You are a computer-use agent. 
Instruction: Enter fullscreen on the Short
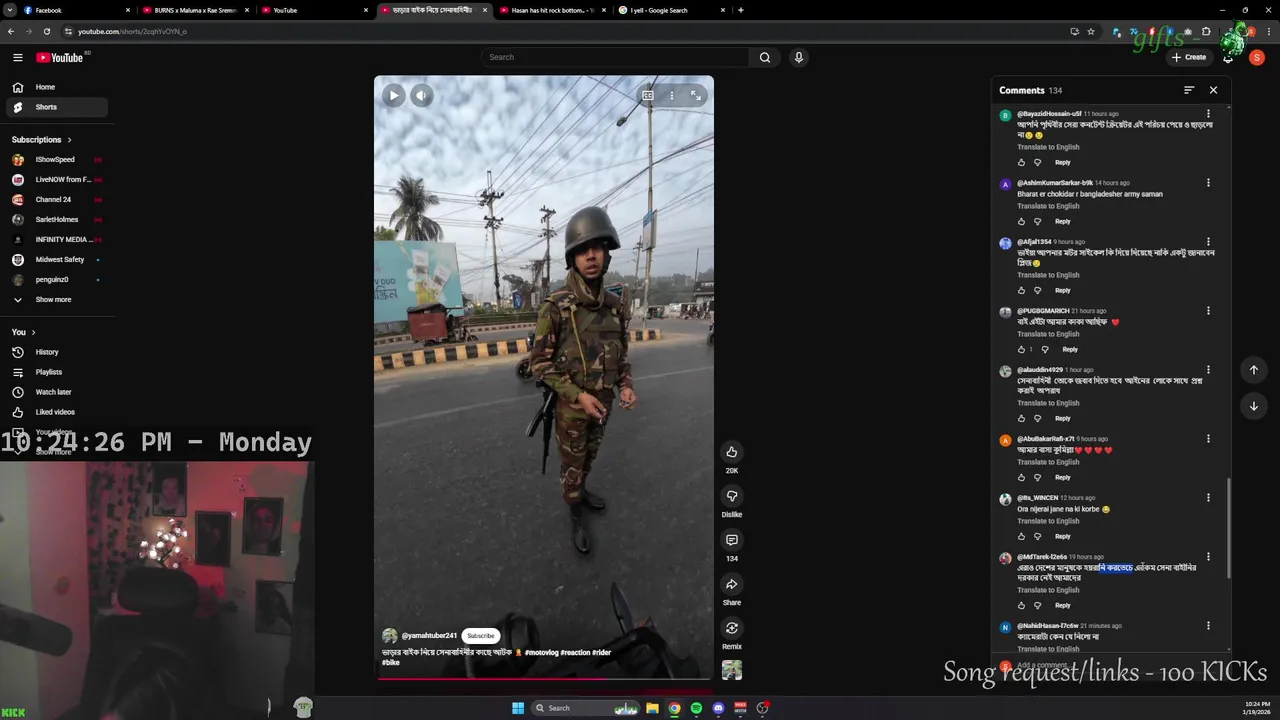pos(696,95)
